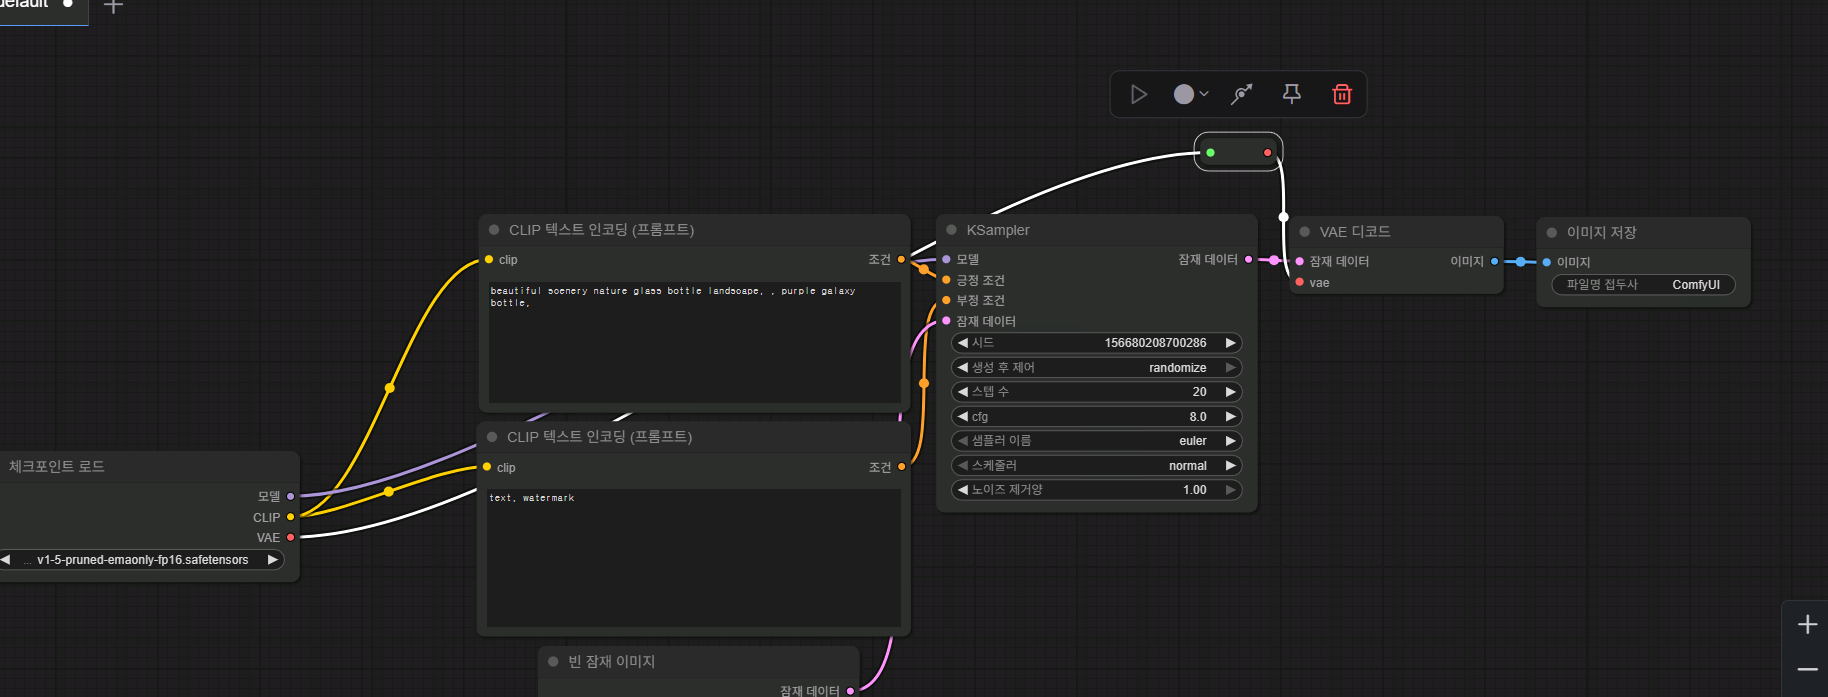This screenshot has width=1828, height=697.
Task: Toggle collapse dot on 이미지 저장 node
Action: [x=1552, y=233]
